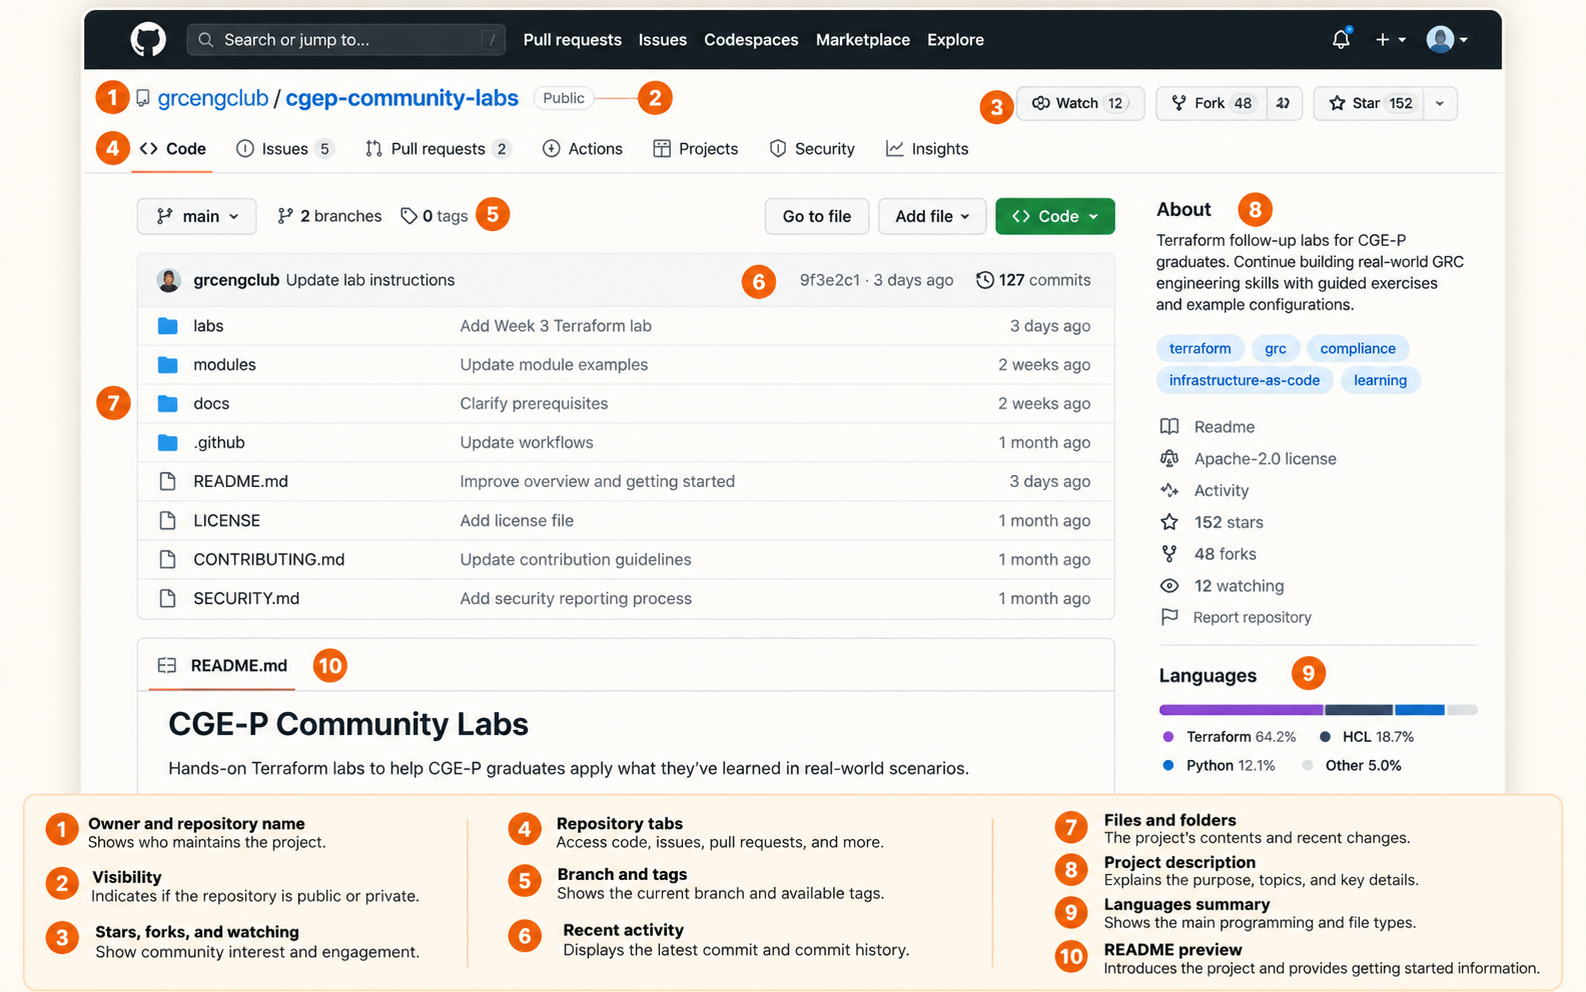
Task: Open the Insights tab
Action: [x=927, y=149]
